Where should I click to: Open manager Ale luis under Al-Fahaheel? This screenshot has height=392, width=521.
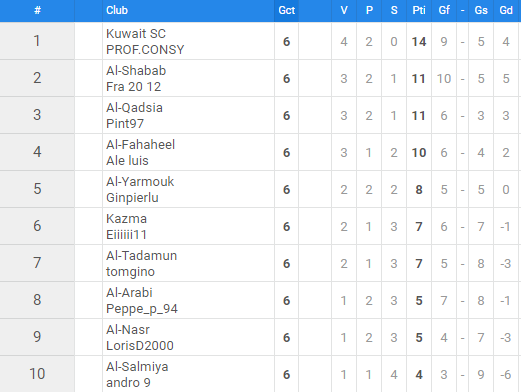(x=127, y=161)
